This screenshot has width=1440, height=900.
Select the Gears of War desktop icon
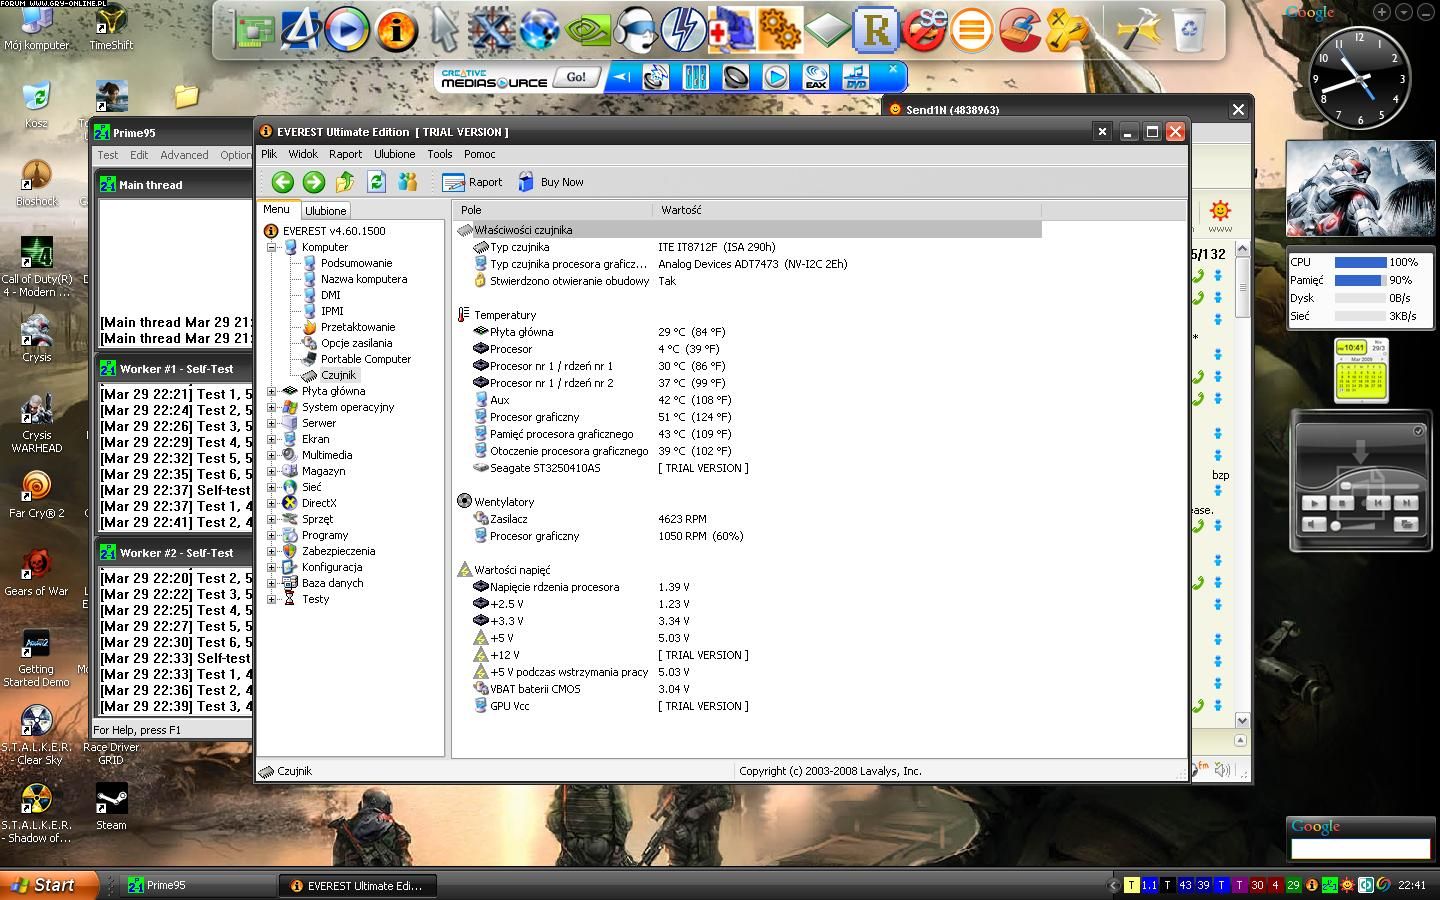pos(37,573)
